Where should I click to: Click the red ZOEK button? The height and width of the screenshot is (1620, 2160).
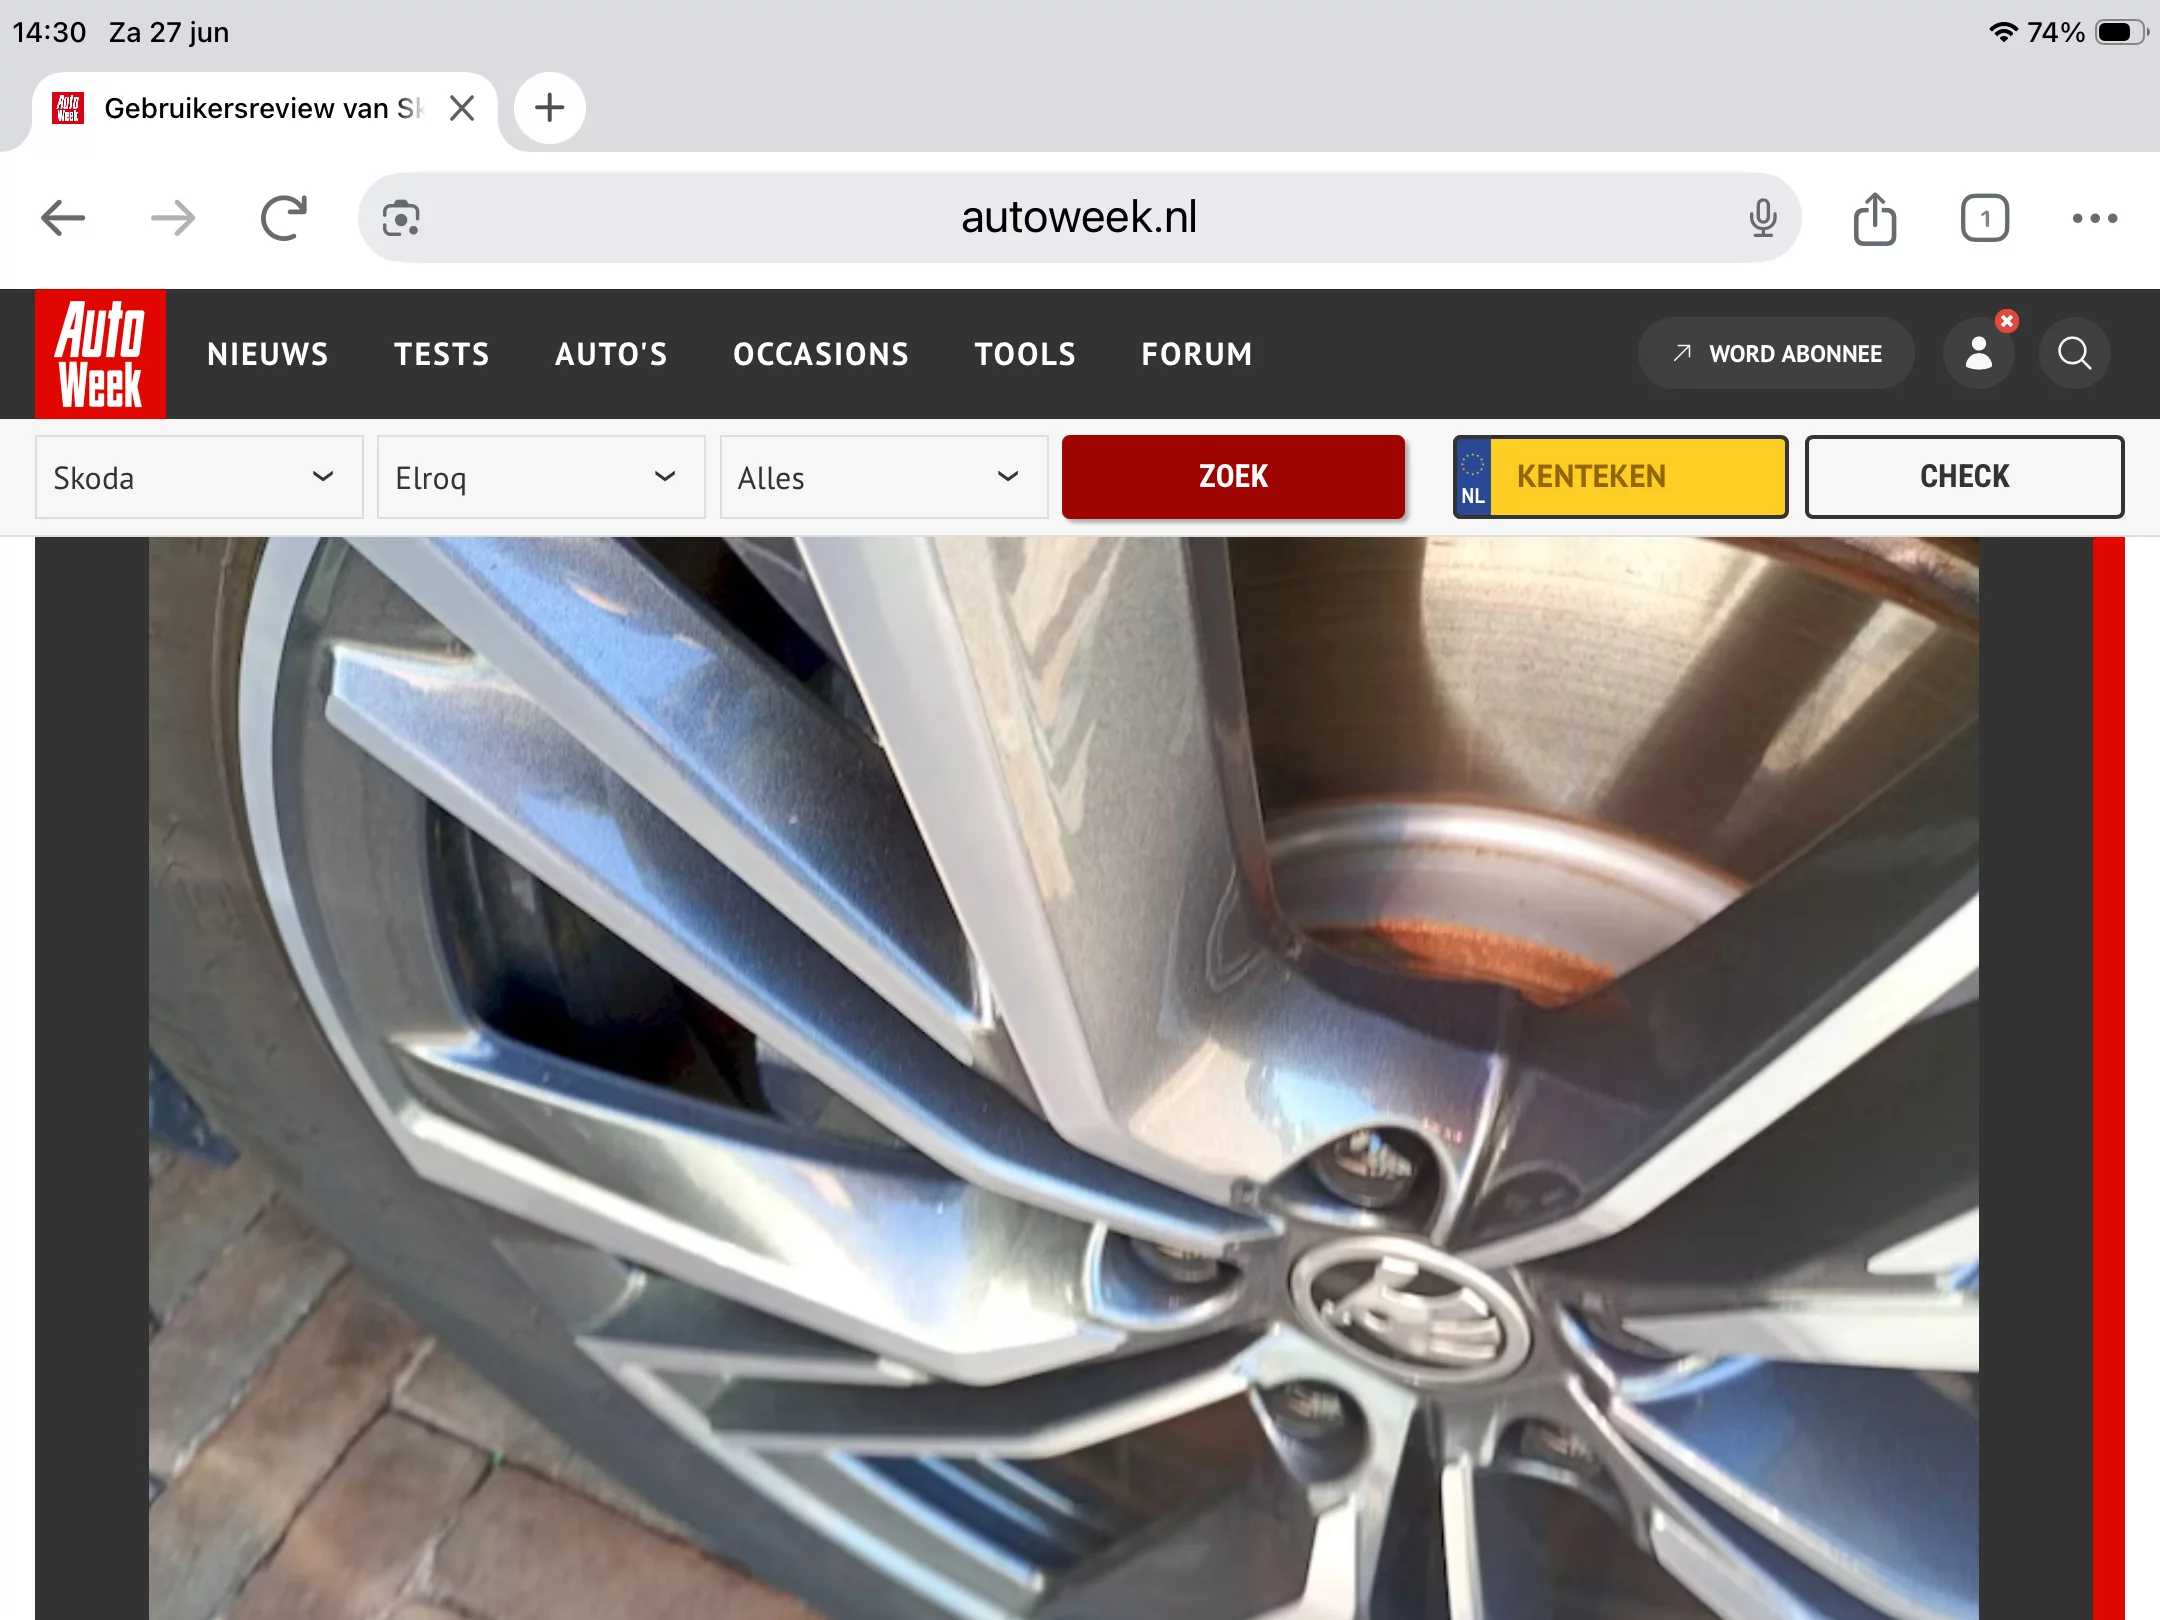click(1233, 477)
